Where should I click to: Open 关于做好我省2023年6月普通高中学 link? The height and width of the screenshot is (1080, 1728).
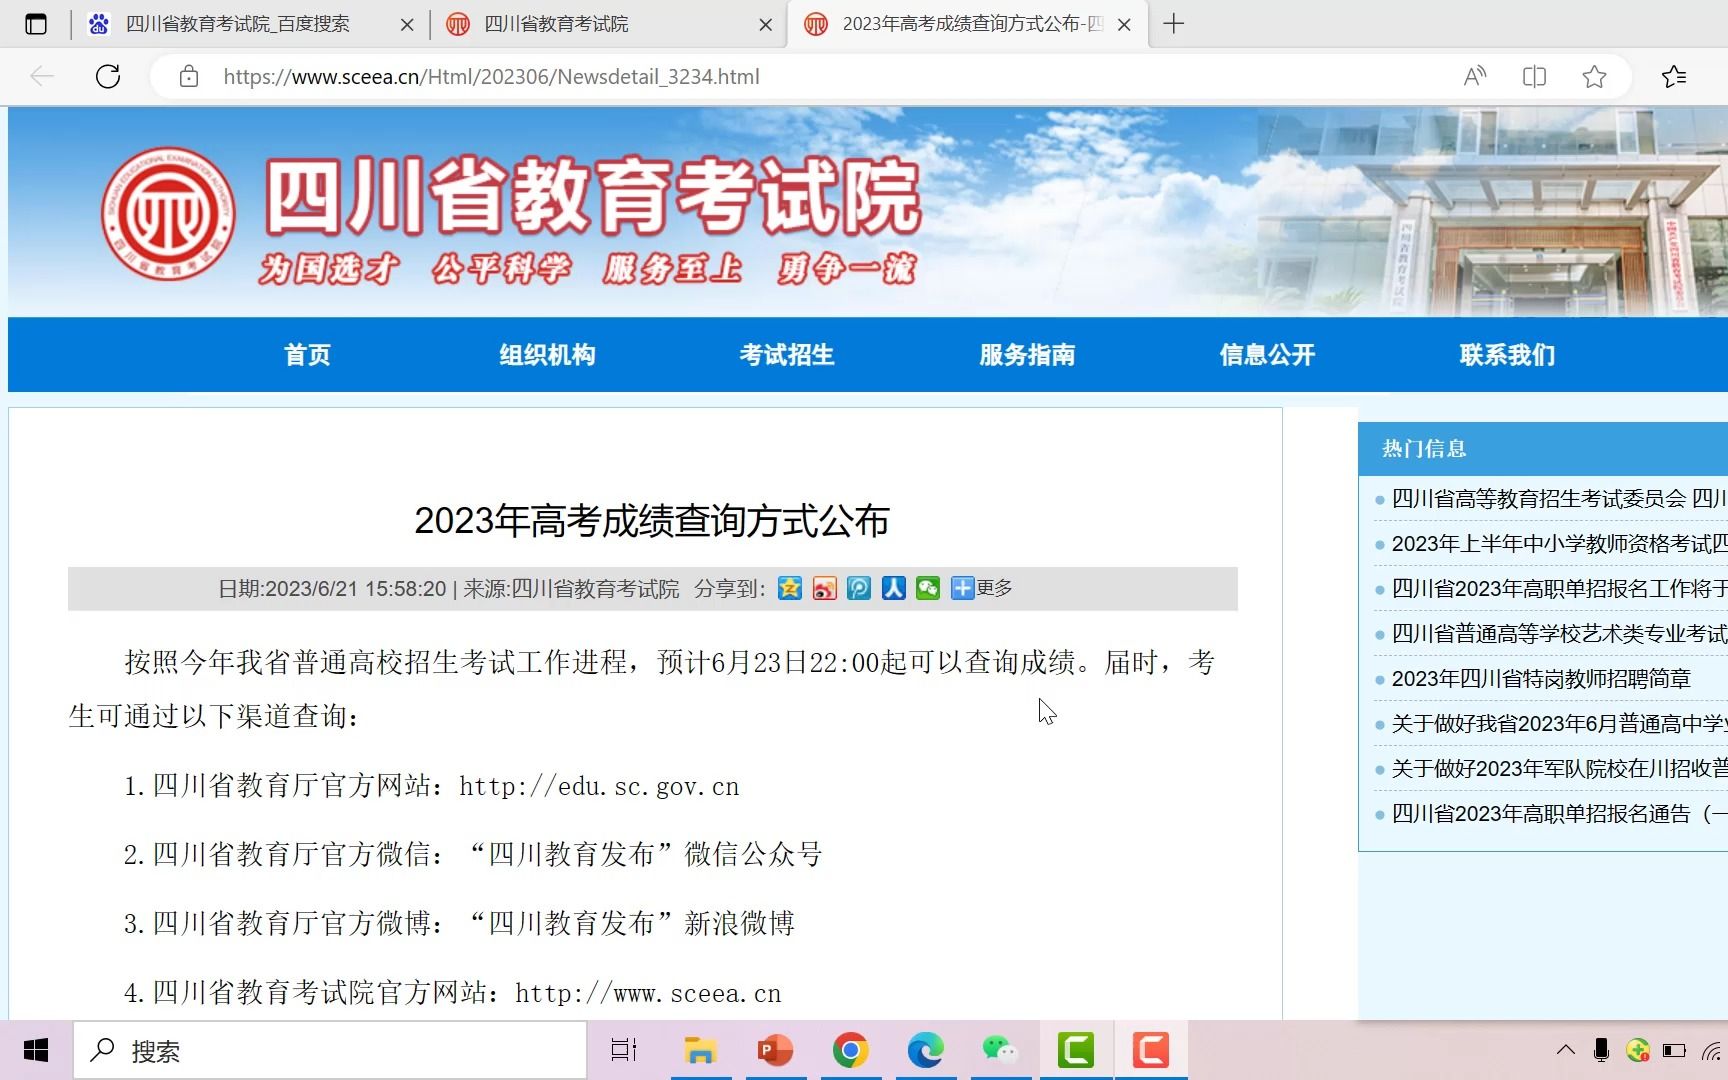(1559, 723)
